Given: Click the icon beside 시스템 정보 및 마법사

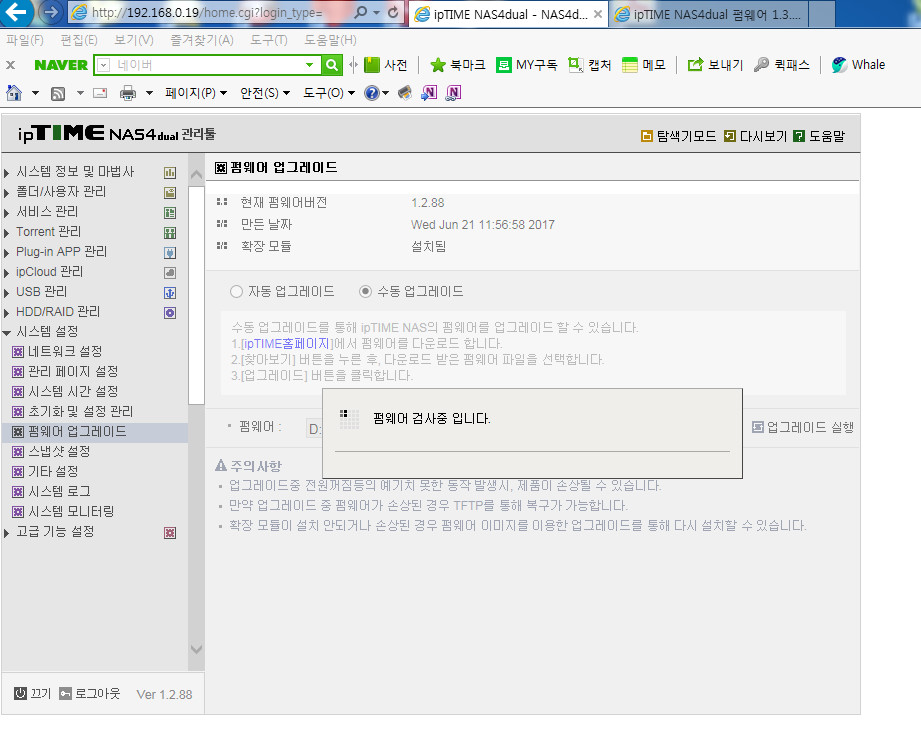Looking at the screenshot, I should (x=170, y=173).
